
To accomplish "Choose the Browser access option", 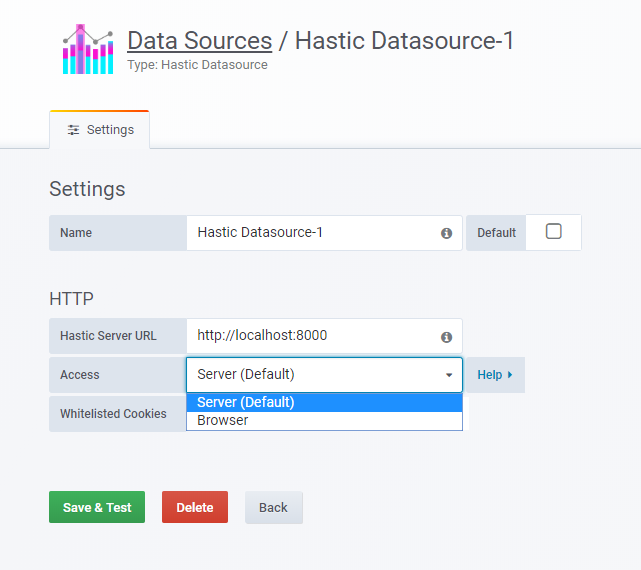I will pyautogui.click(x=324, y=420).
